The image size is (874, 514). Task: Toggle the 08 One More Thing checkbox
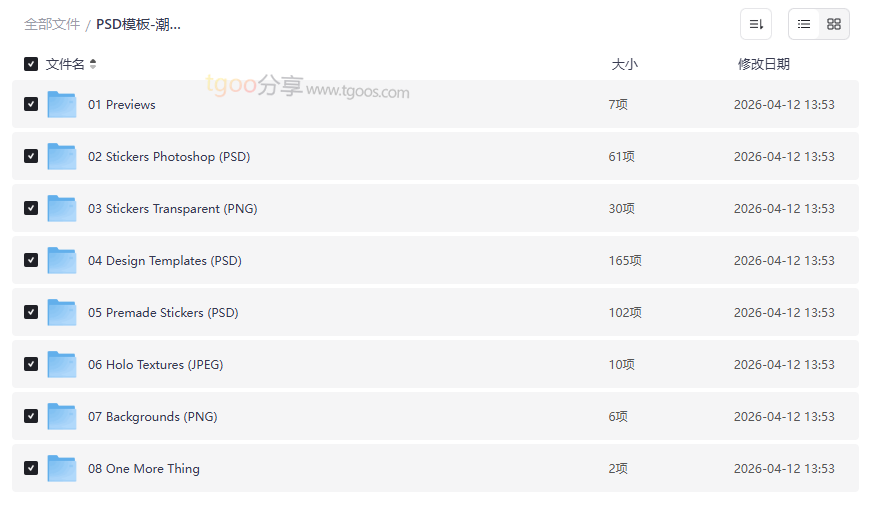(x=31, y=468)
